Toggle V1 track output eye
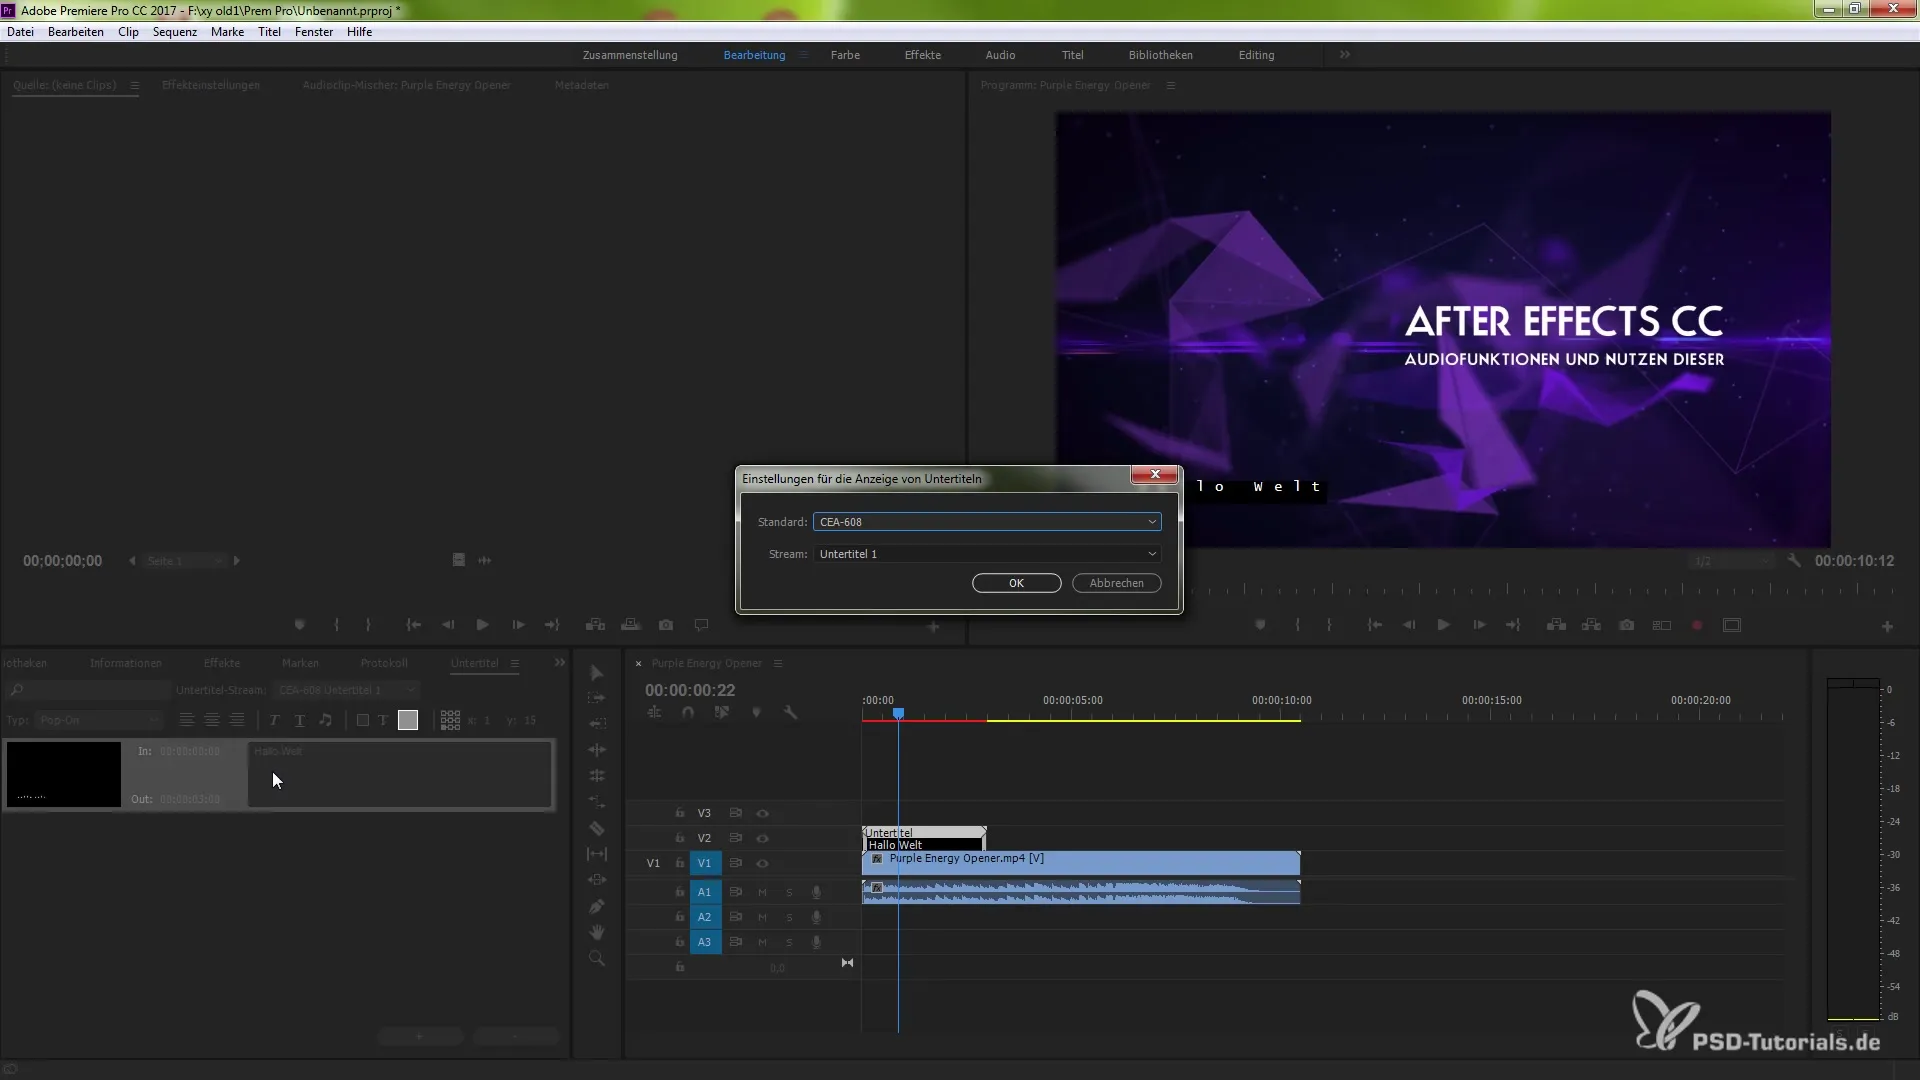 [x=763, y=864]
